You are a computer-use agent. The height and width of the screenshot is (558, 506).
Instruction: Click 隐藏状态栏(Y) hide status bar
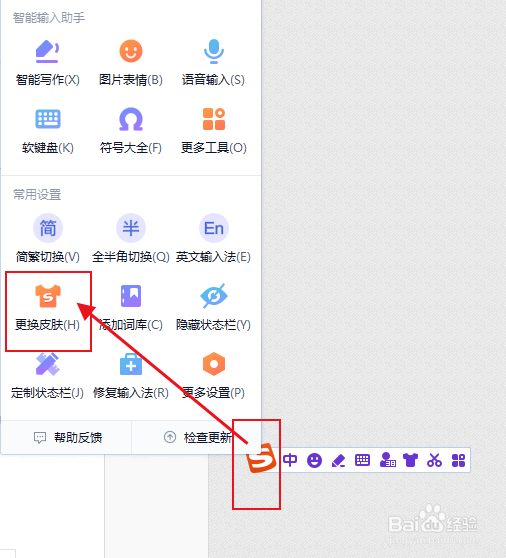tap(214, 308)
